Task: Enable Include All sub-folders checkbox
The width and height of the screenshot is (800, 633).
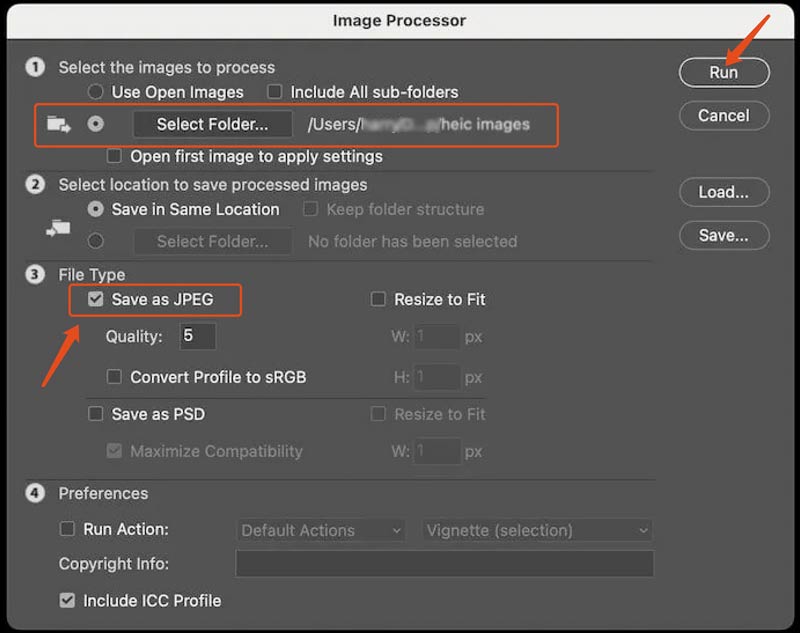Action: click(275, 92)
